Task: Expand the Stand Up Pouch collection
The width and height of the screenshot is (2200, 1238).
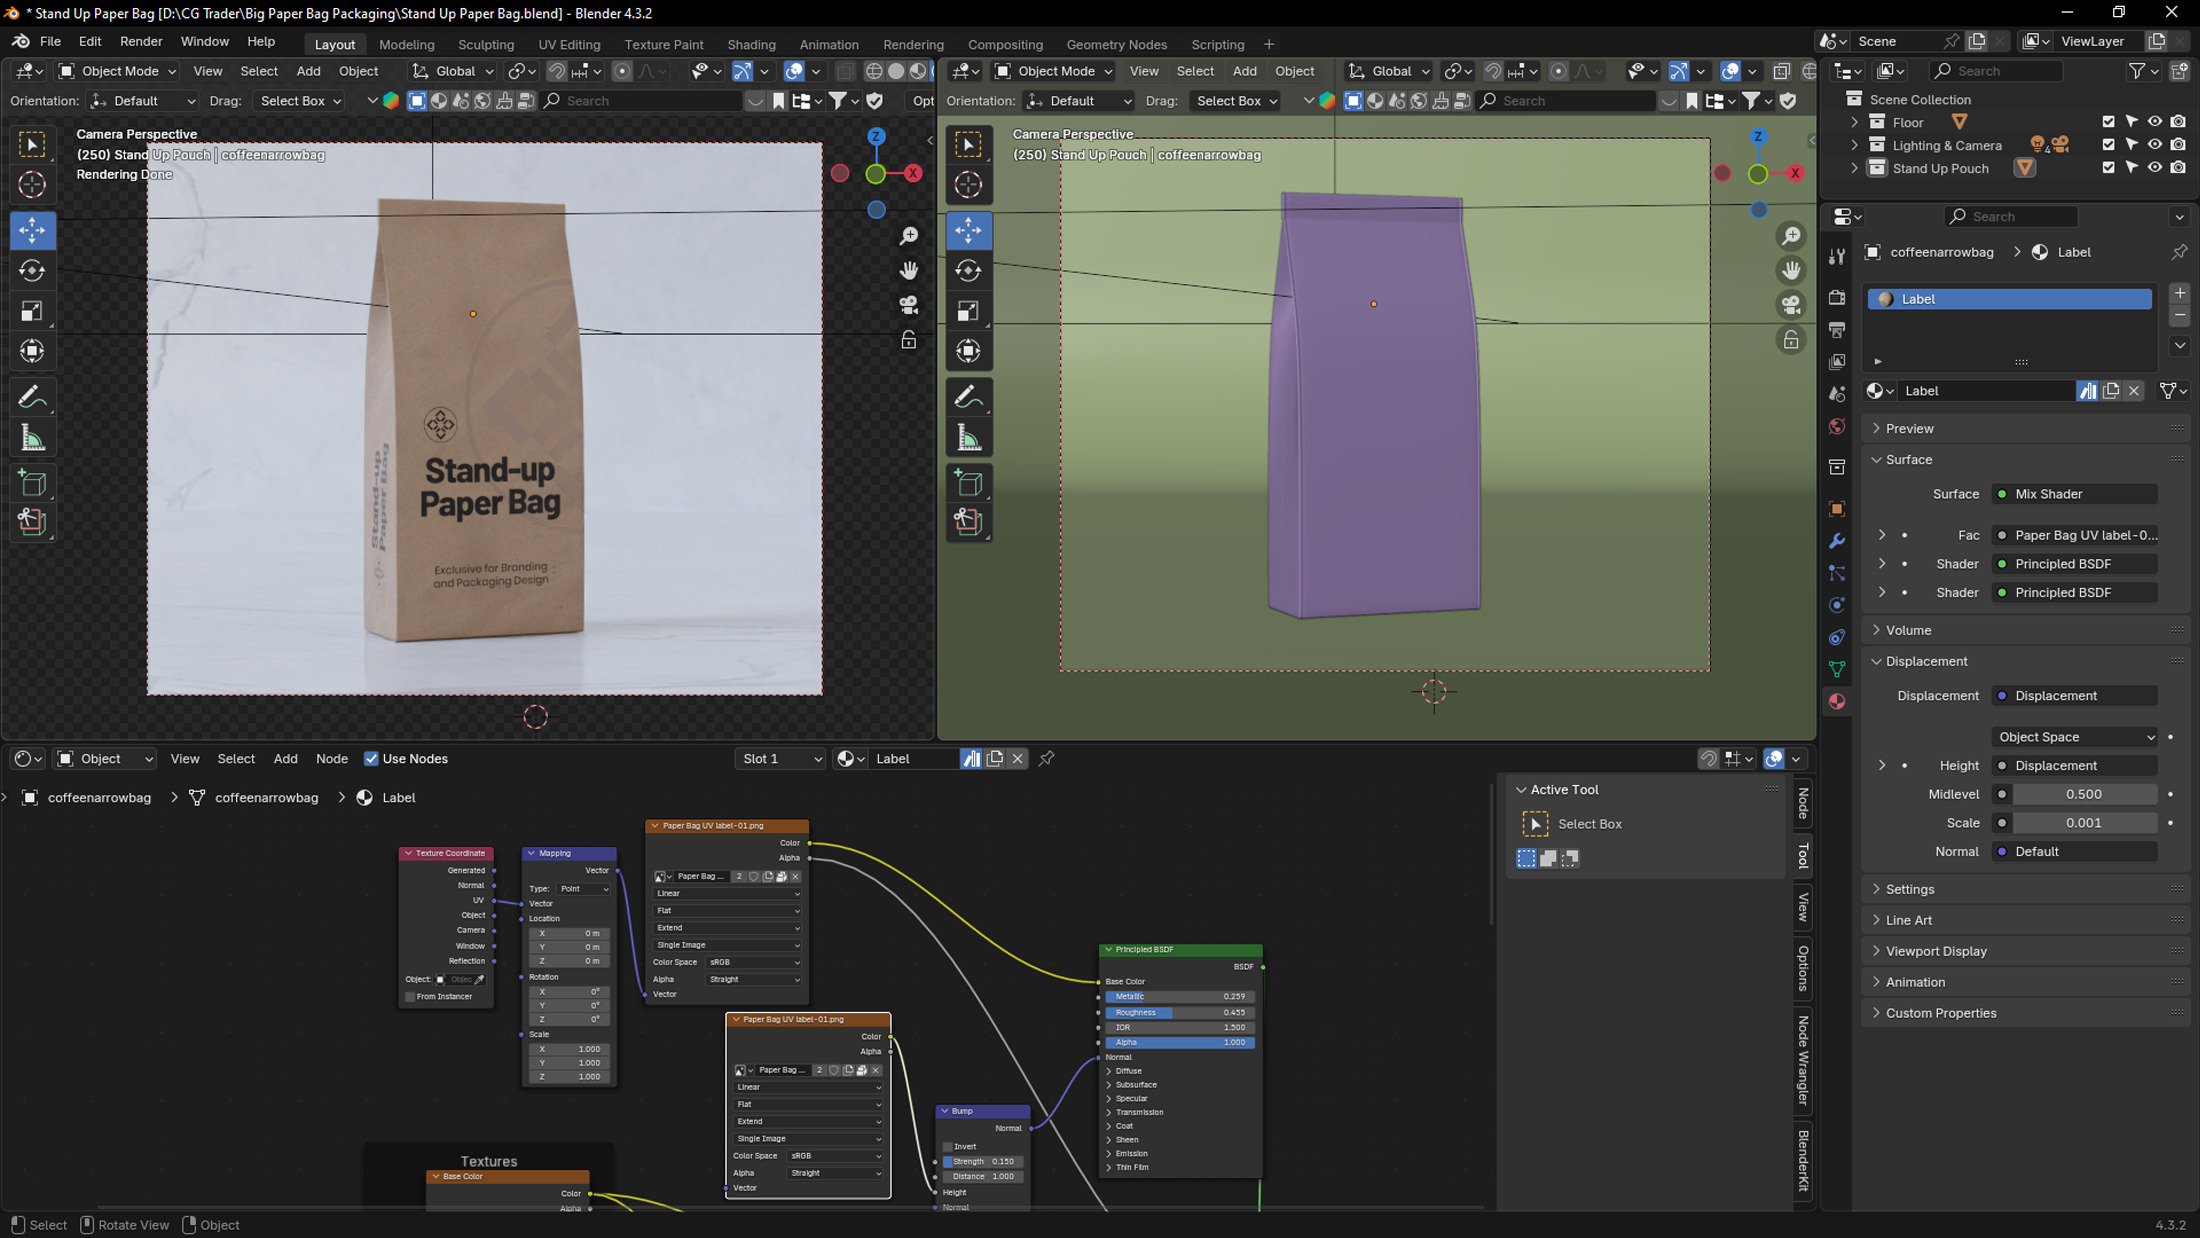Action: [1855, 168]
